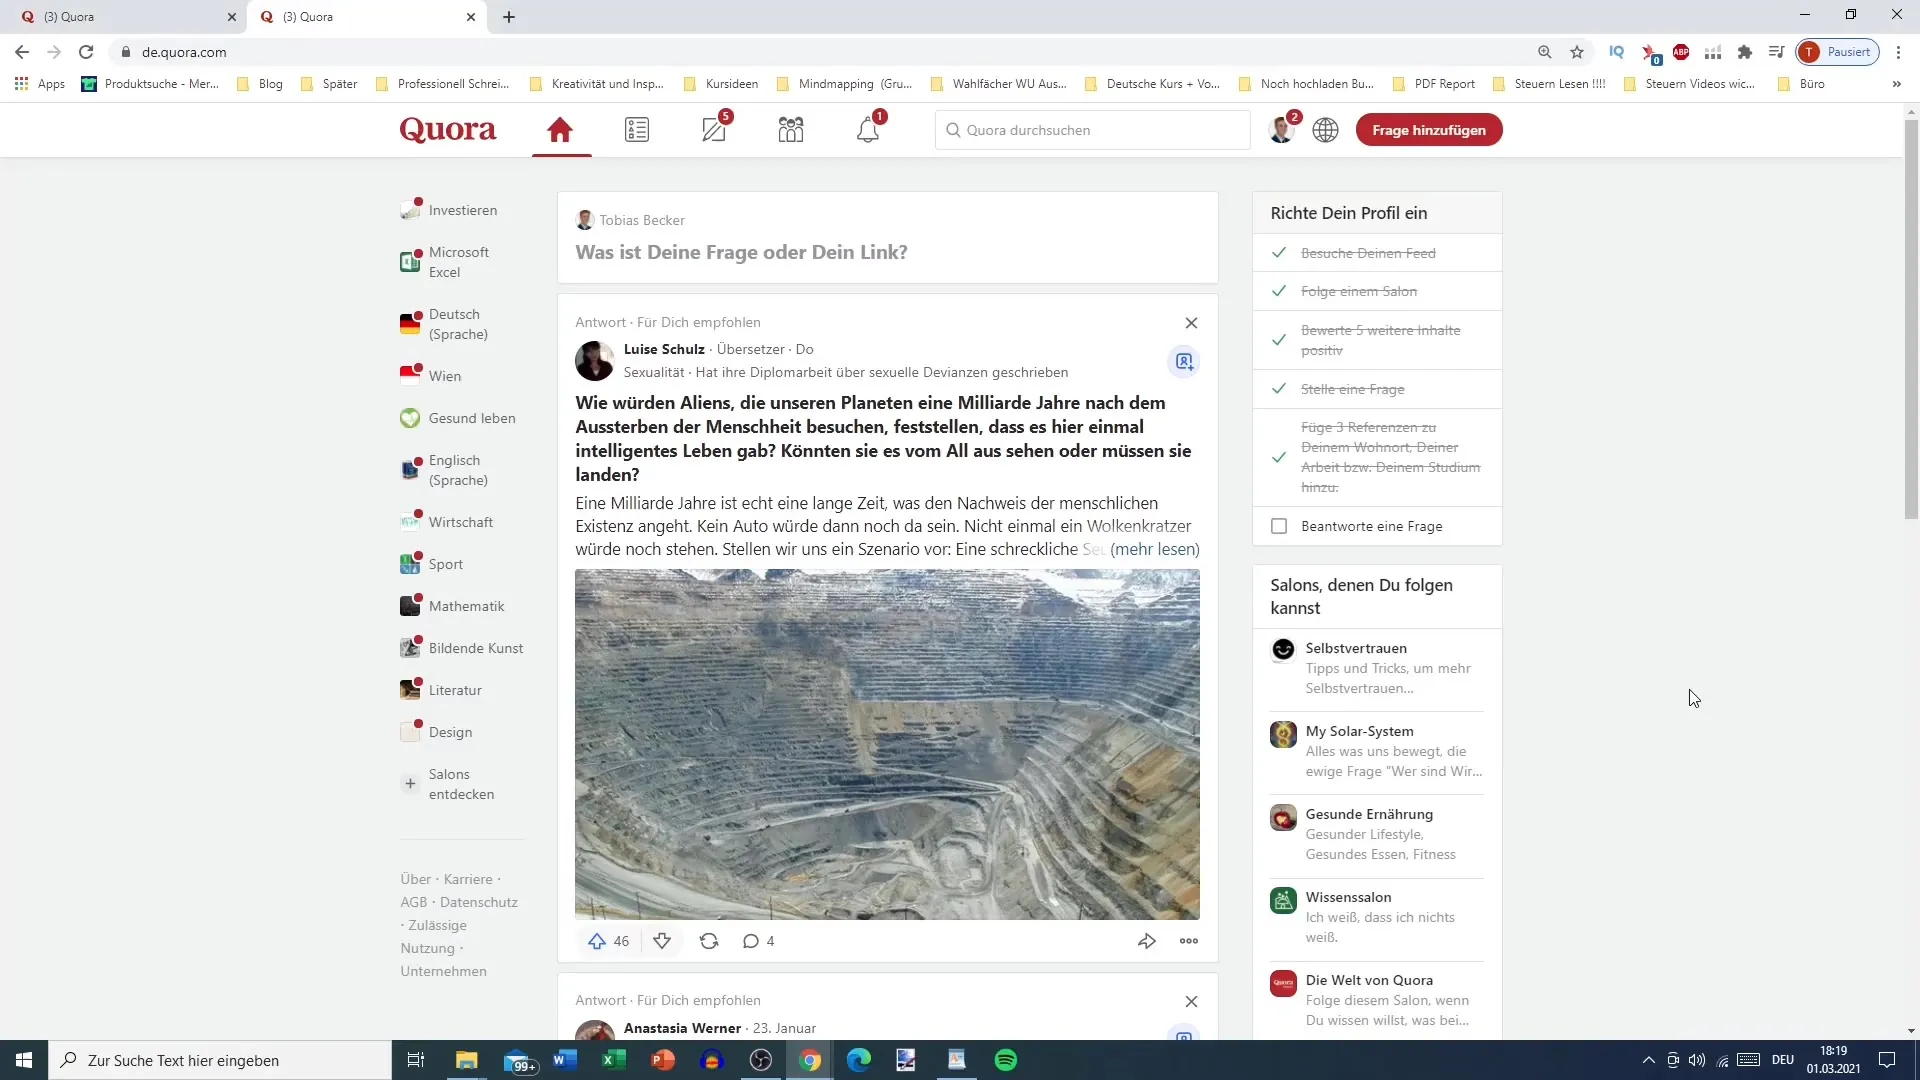Expand the more options '...' menu on answer
Image resolution: width=1920 pixels, height=1080 pixels.
(x=1188, y=940)
